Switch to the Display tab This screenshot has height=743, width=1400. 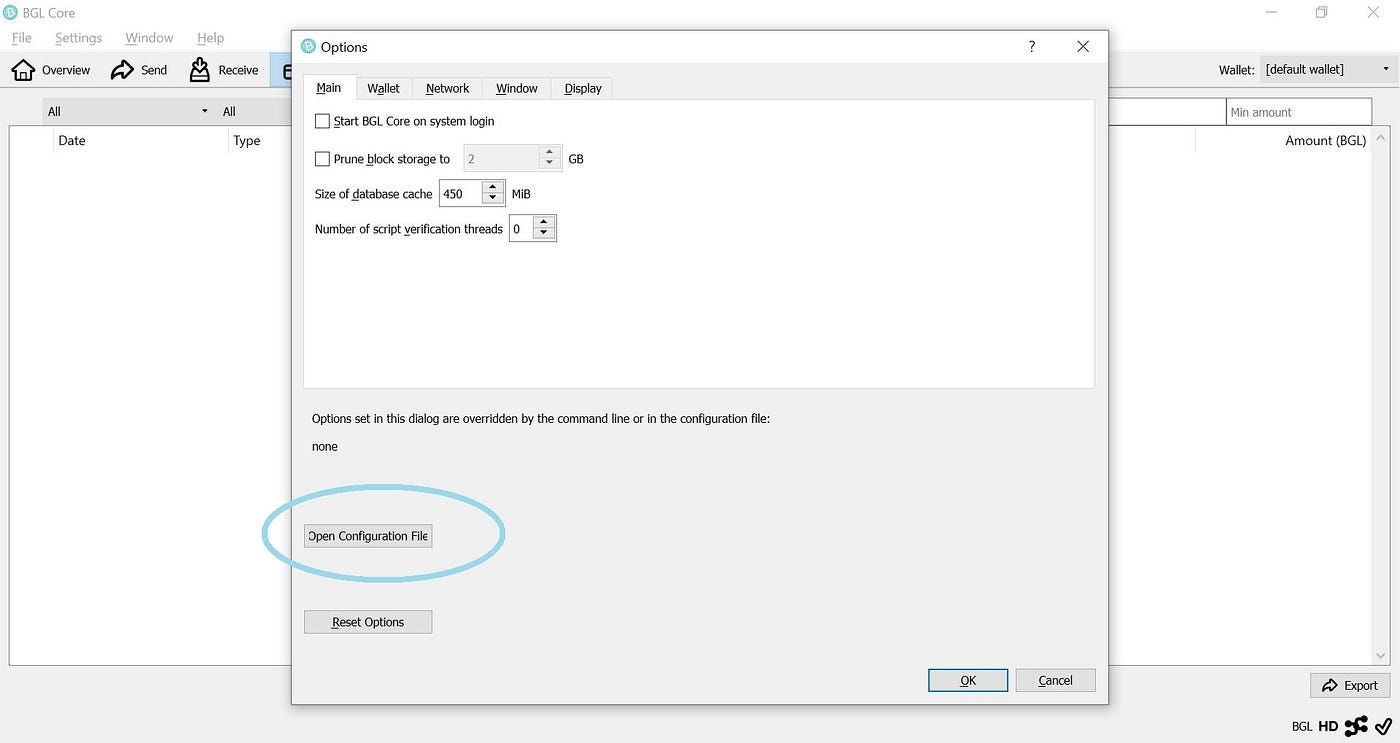583,88
